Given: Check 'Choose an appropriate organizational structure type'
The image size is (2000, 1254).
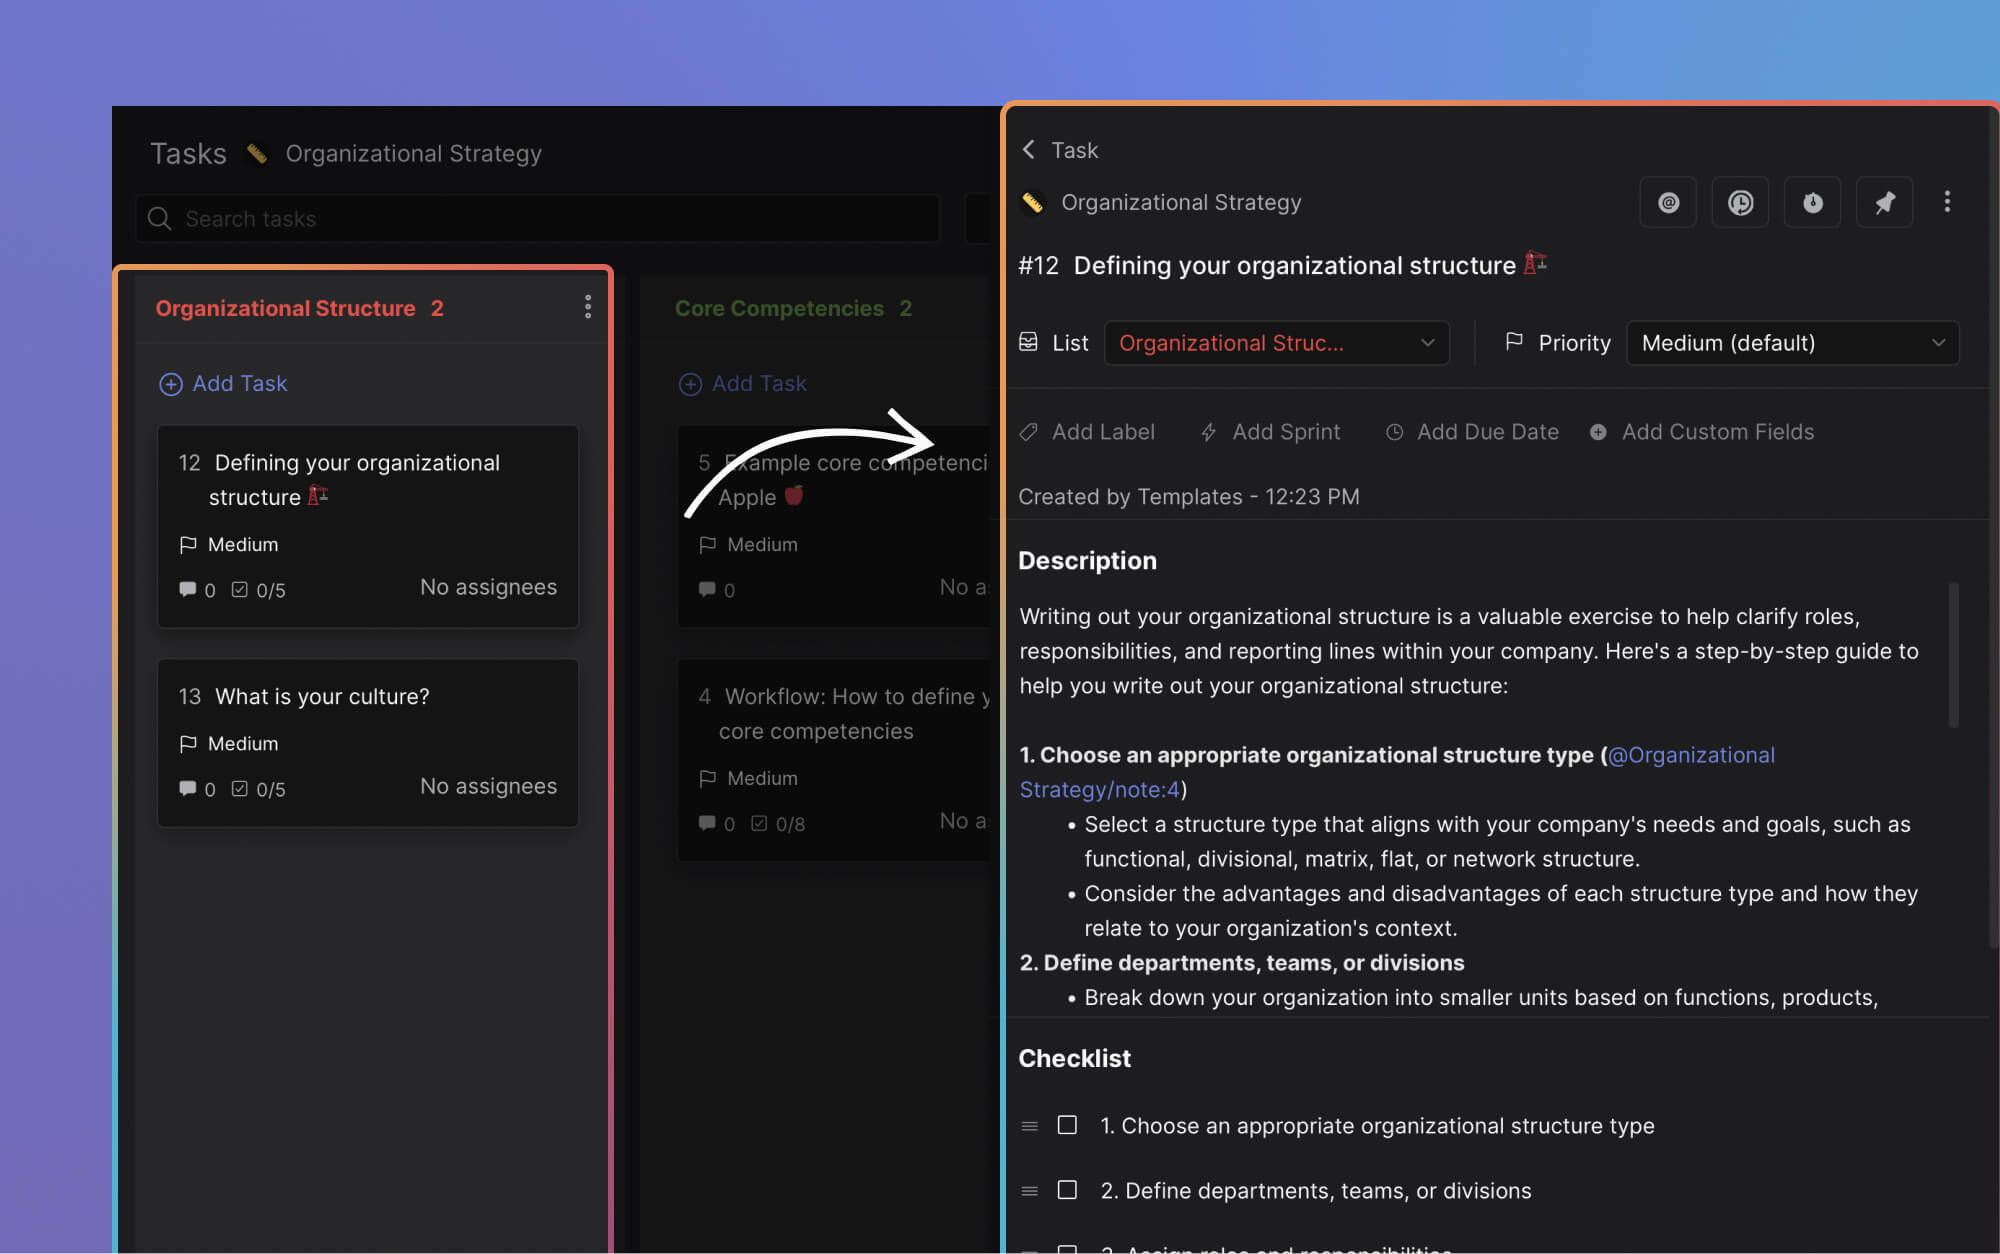Looking at the screenshot, I should (x=1067, y=1125).
